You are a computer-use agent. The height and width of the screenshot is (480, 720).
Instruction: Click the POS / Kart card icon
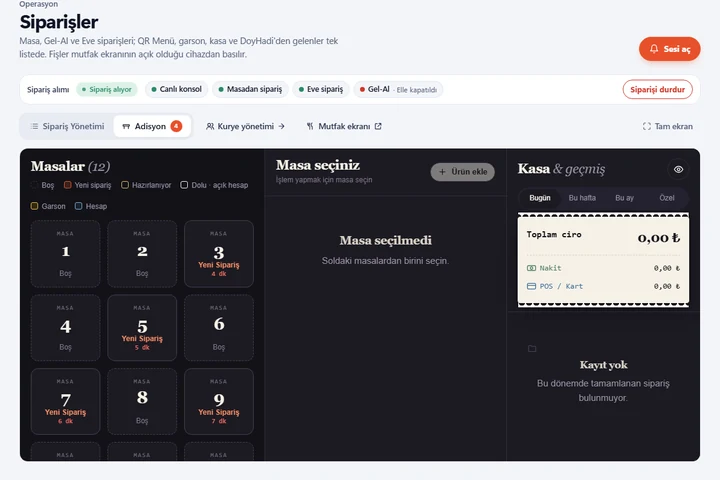[x=531, y=286]
